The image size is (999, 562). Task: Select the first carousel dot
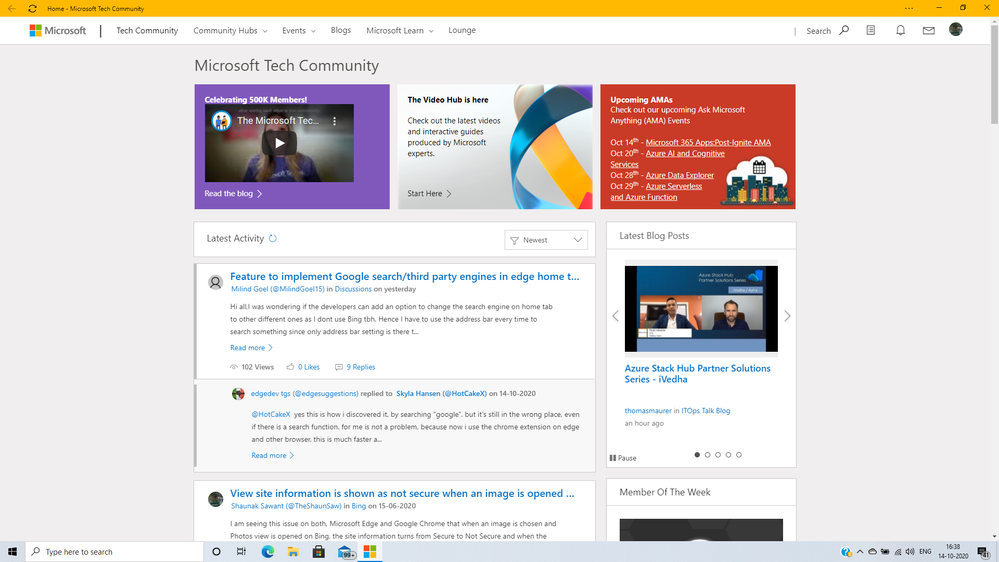(697, 455)
